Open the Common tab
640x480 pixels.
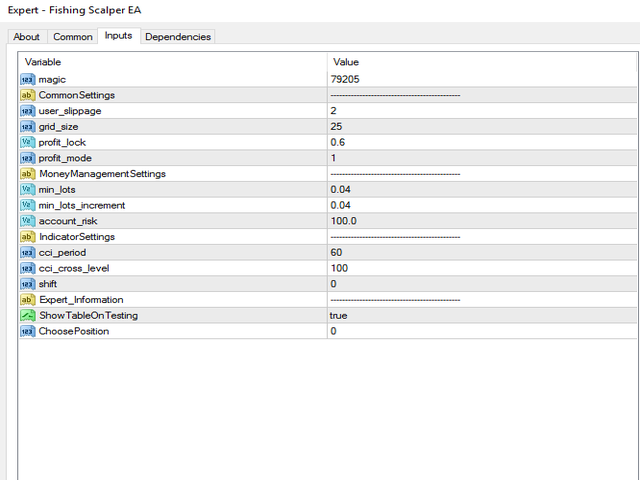pos(73,37)
